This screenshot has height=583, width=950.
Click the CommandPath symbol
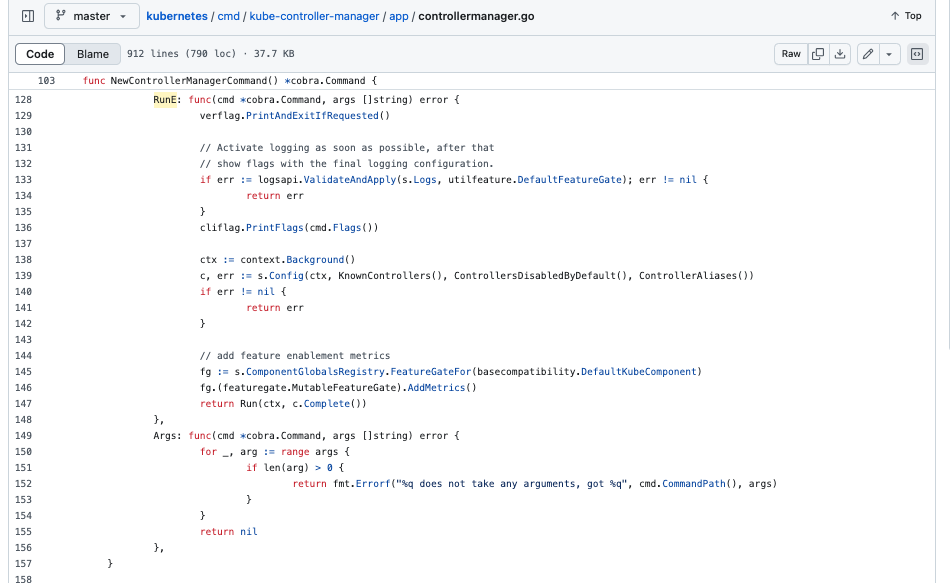(694, 484)
